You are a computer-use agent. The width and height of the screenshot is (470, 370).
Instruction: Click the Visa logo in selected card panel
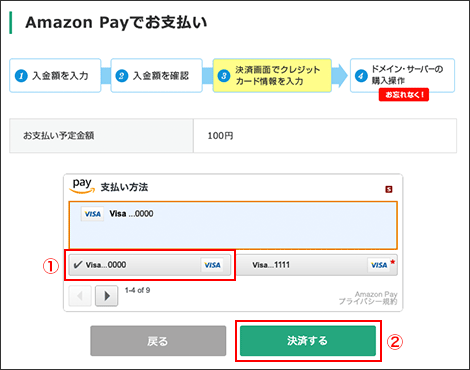pyautogui.click(x=92, y=214)
